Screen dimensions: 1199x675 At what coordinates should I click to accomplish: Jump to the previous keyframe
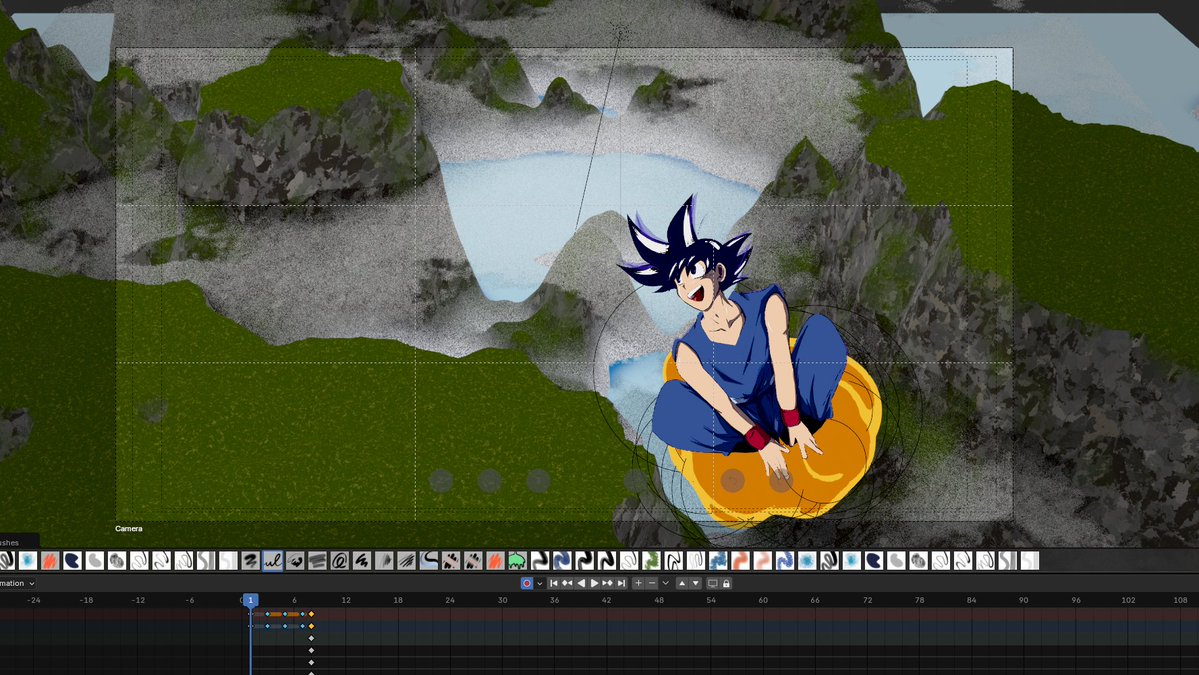567,583
